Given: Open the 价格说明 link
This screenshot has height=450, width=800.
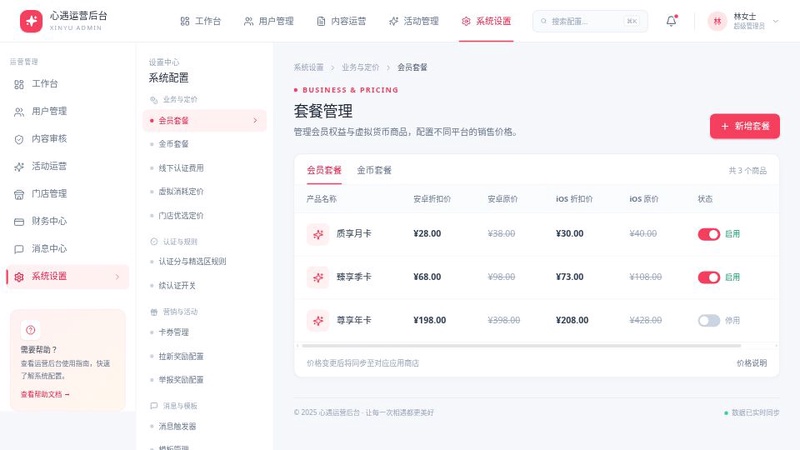Looking at the screenshot, I should [752, 363].
